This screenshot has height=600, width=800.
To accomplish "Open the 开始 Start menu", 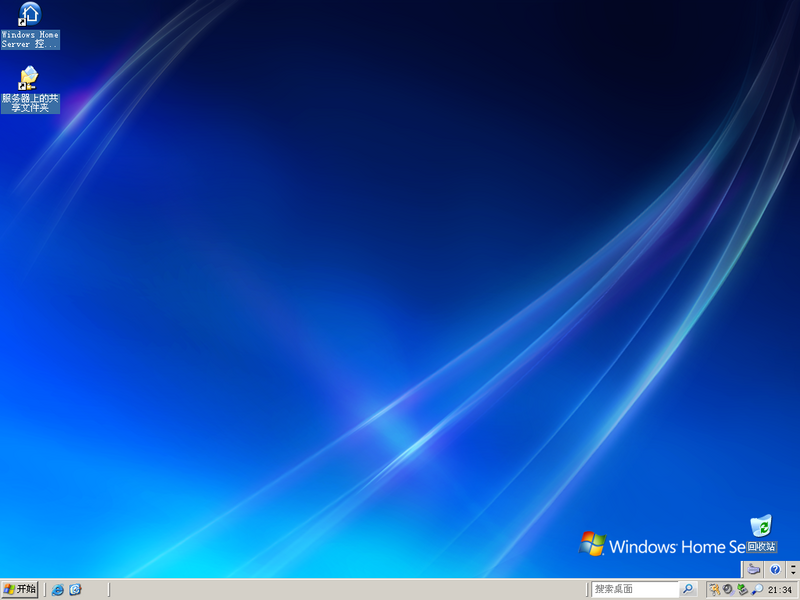I will click(x=22, y=589).
